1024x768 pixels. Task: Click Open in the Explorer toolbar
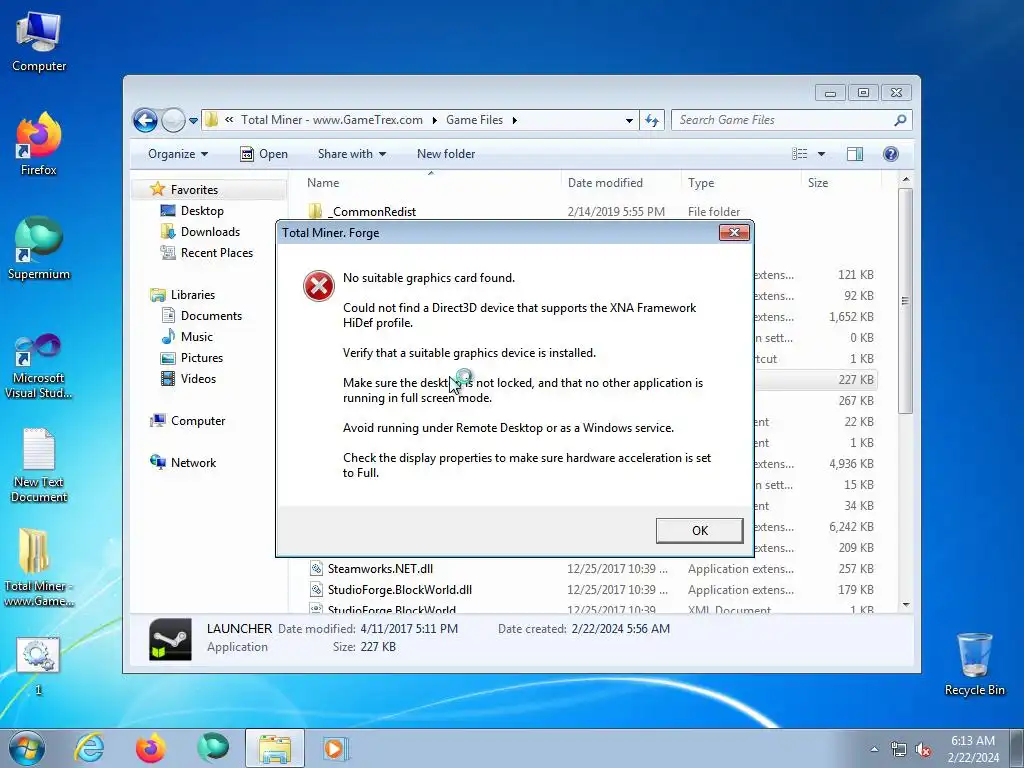coord(264,154)
